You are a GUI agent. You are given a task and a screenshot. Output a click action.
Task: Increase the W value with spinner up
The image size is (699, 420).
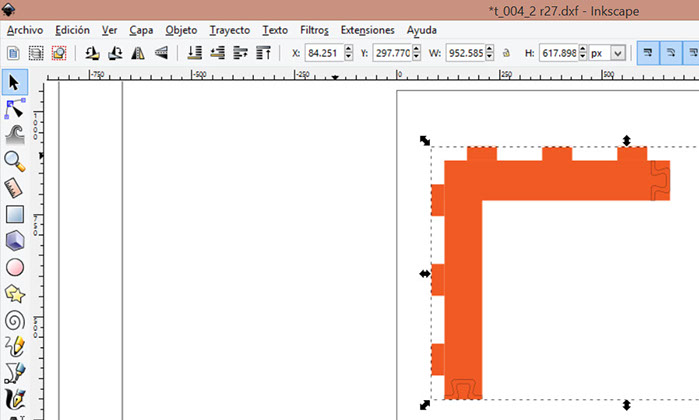489,49
